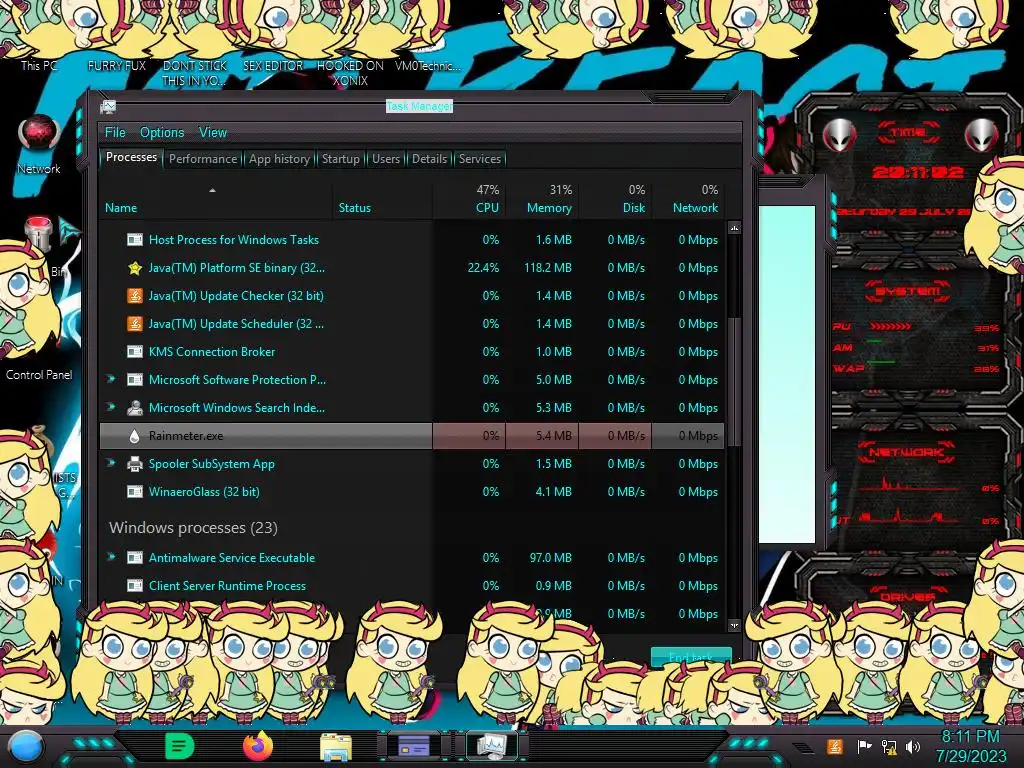Click the network tray icon
The height and width of the screenshot is (768, 1024).
(x=889, y=747)
